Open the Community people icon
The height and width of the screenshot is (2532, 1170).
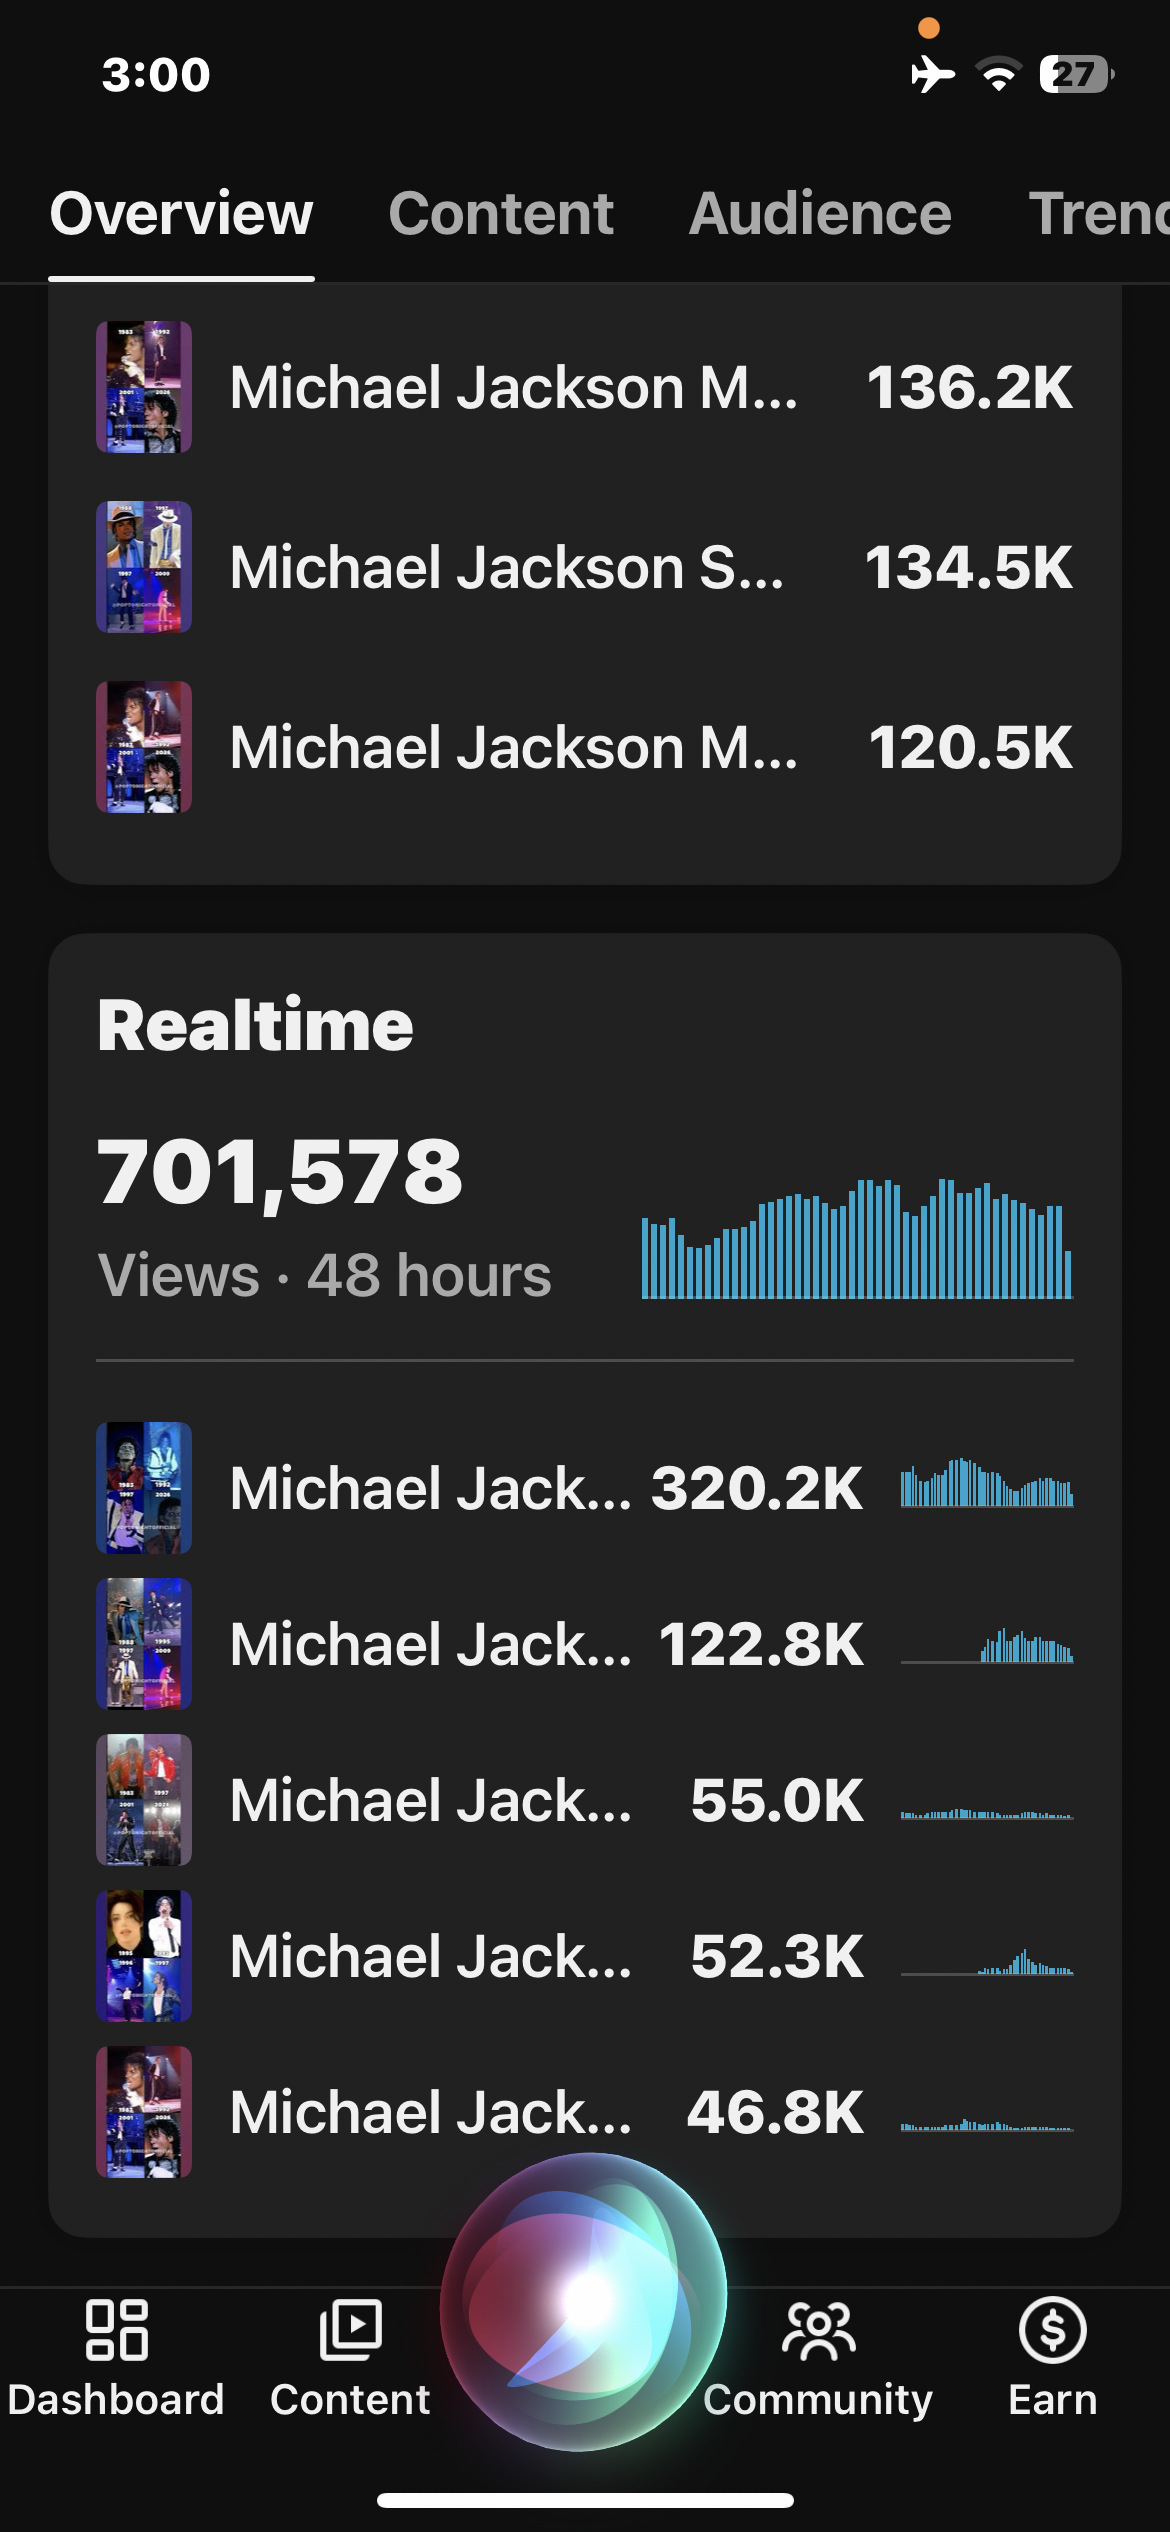(818, 2330)
